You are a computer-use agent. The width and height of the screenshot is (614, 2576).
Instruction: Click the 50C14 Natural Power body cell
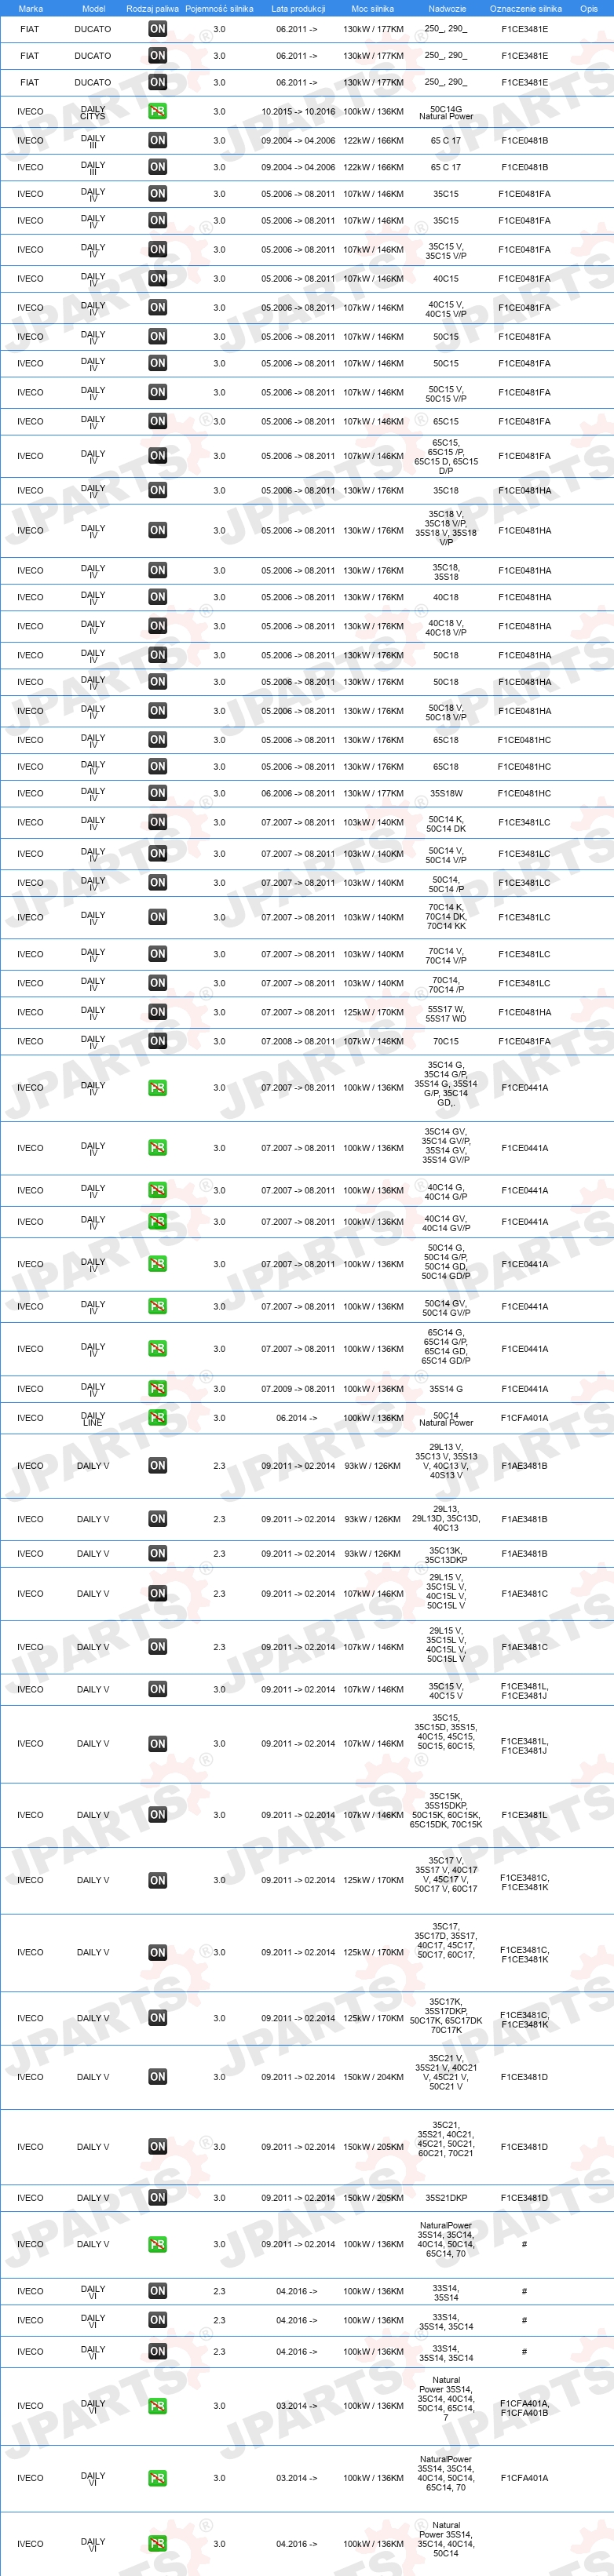(x=446, y=1418)
